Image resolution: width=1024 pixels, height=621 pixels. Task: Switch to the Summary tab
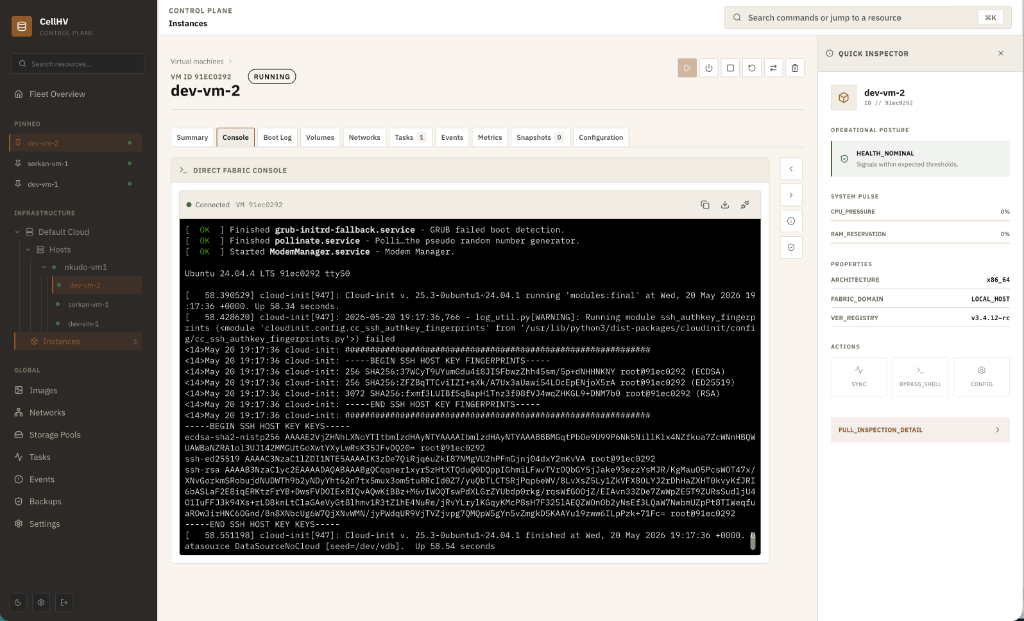pos(192,137)
